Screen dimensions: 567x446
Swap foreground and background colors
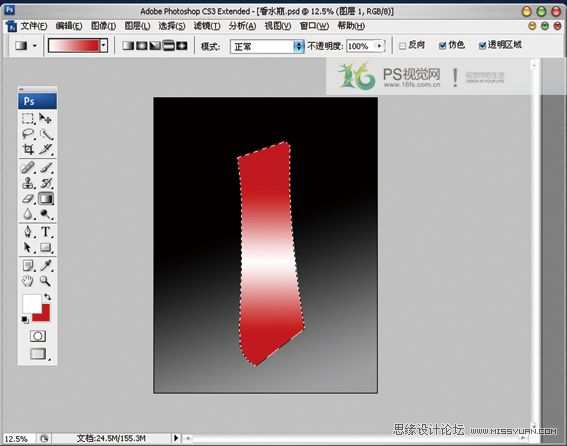[x=47, y=297]
